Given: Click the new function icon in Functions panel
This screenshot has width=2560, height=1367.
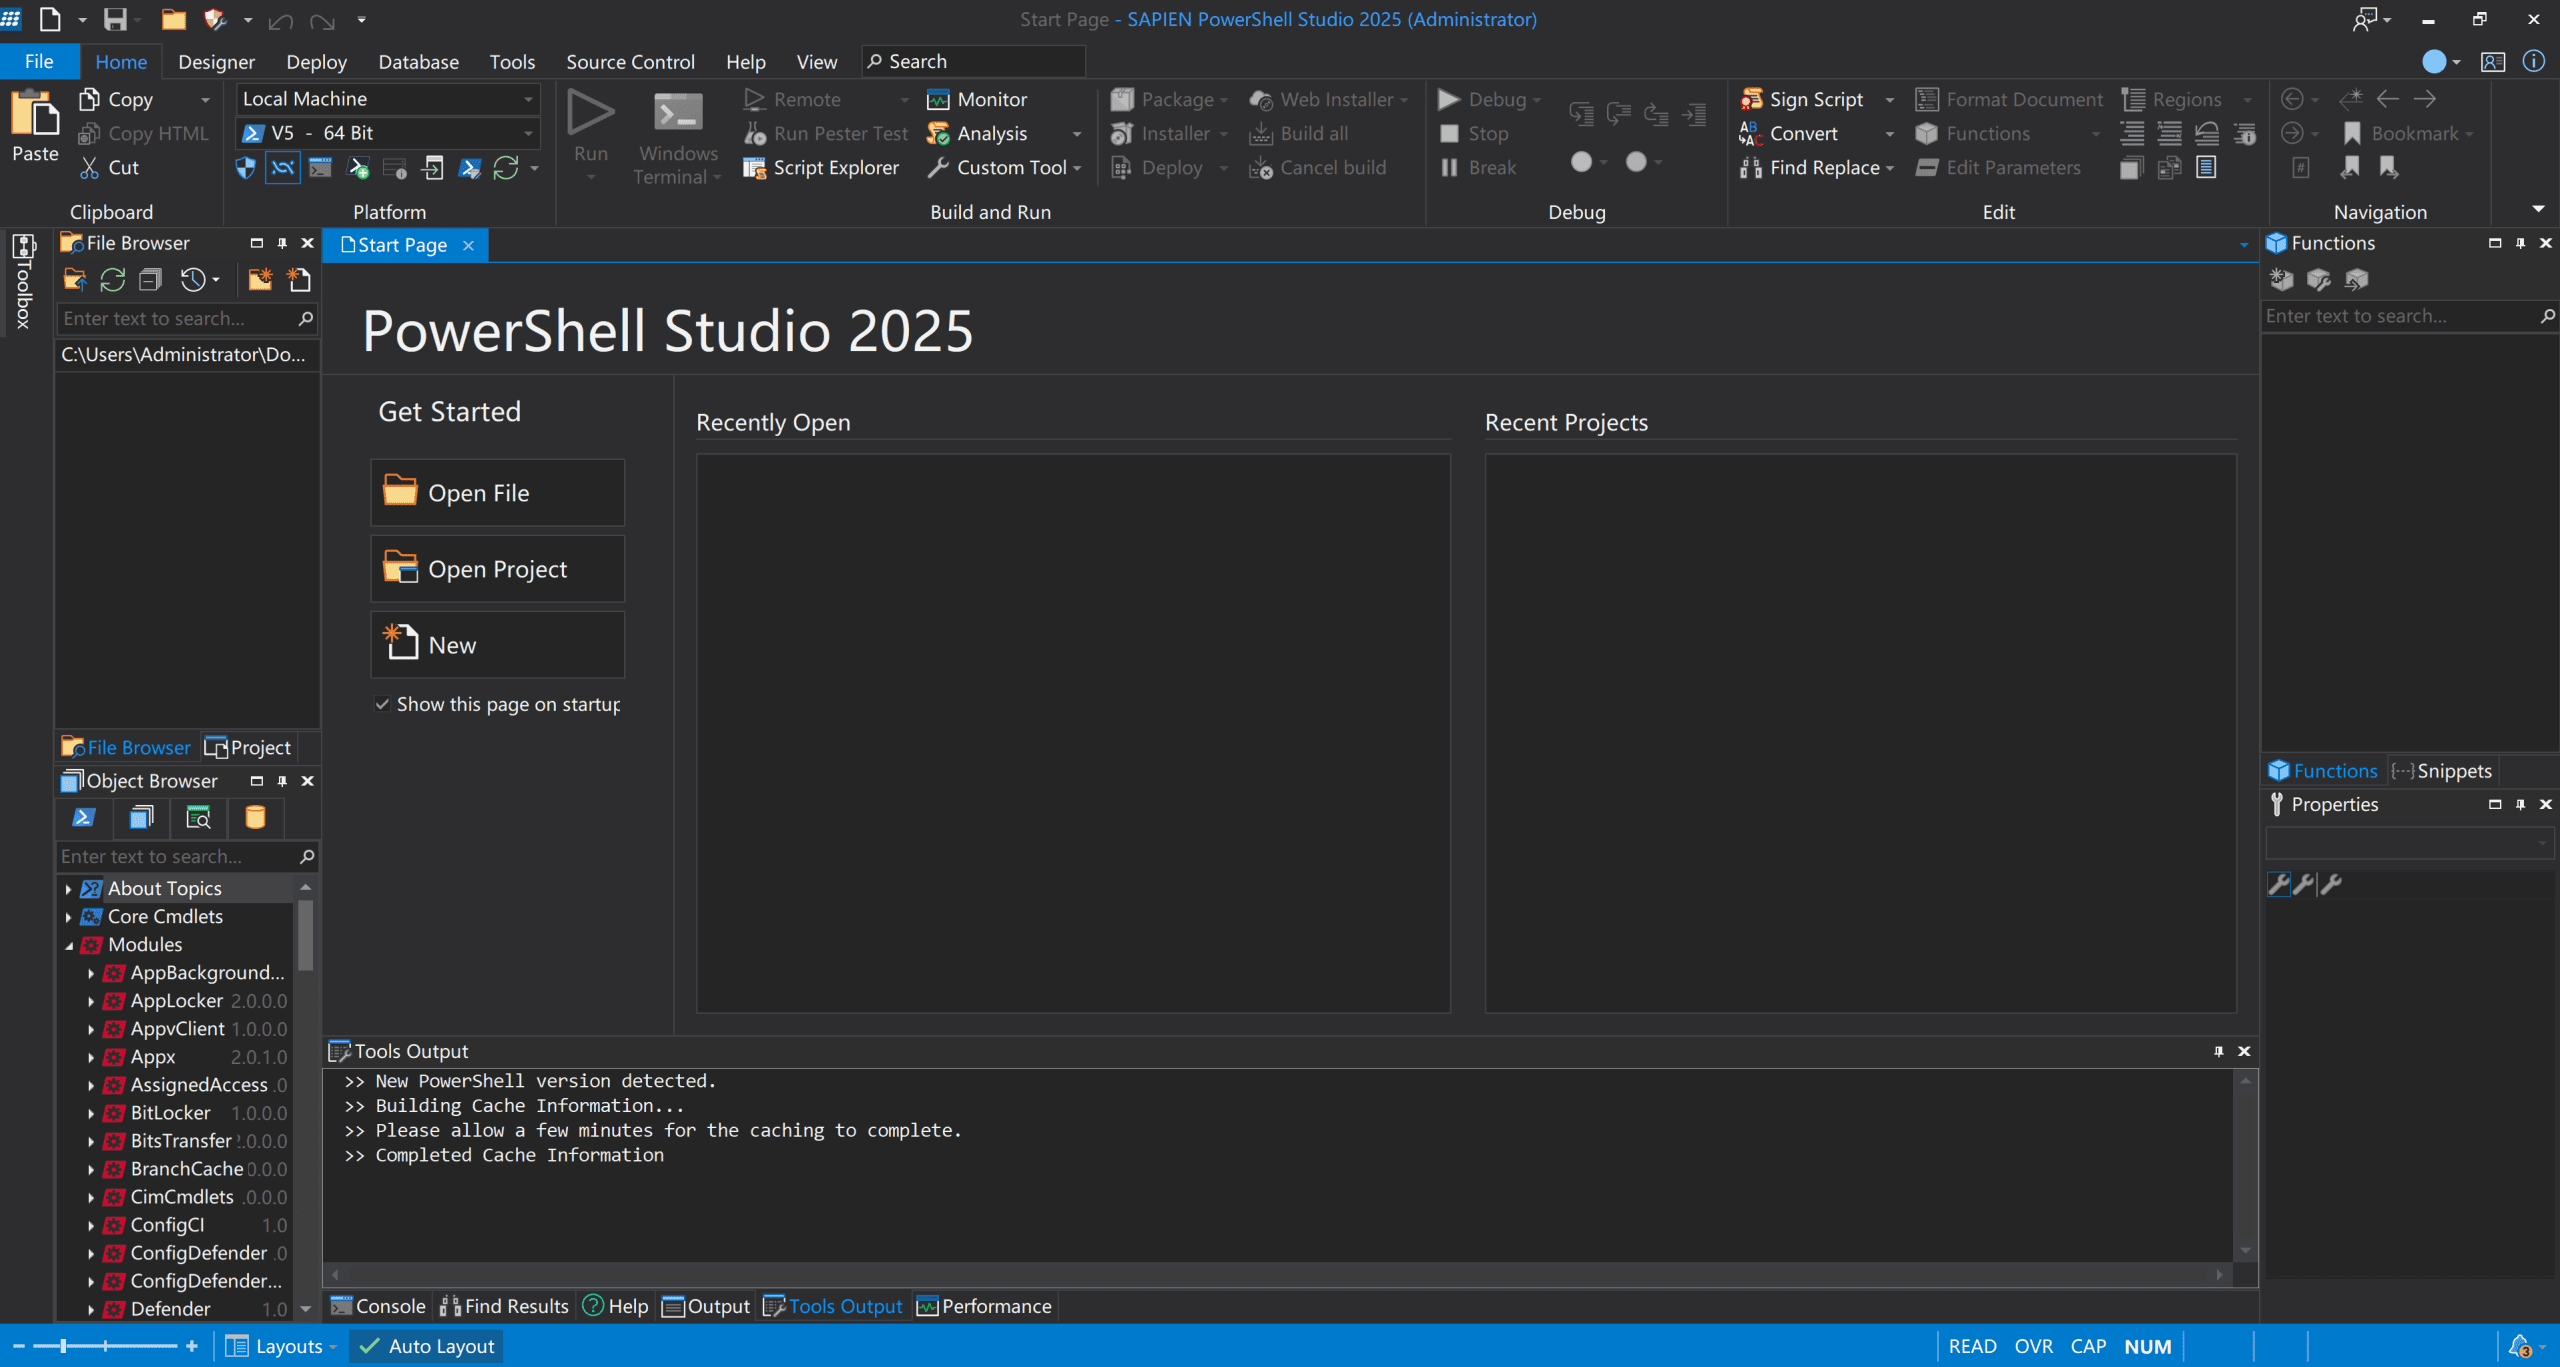Looking at the screenshot, I should [x=2281, y=280].
